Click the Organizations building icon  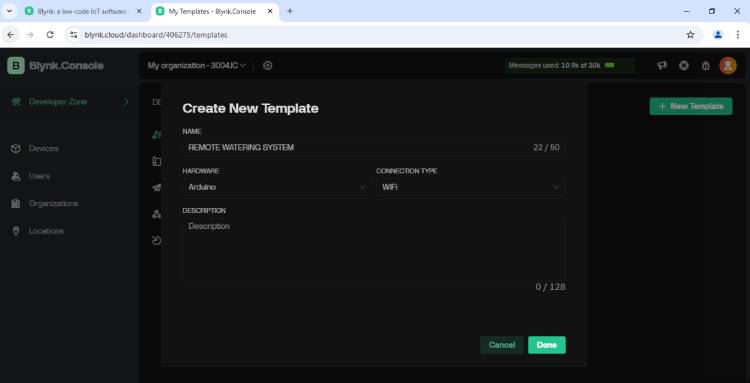point(16,204)
